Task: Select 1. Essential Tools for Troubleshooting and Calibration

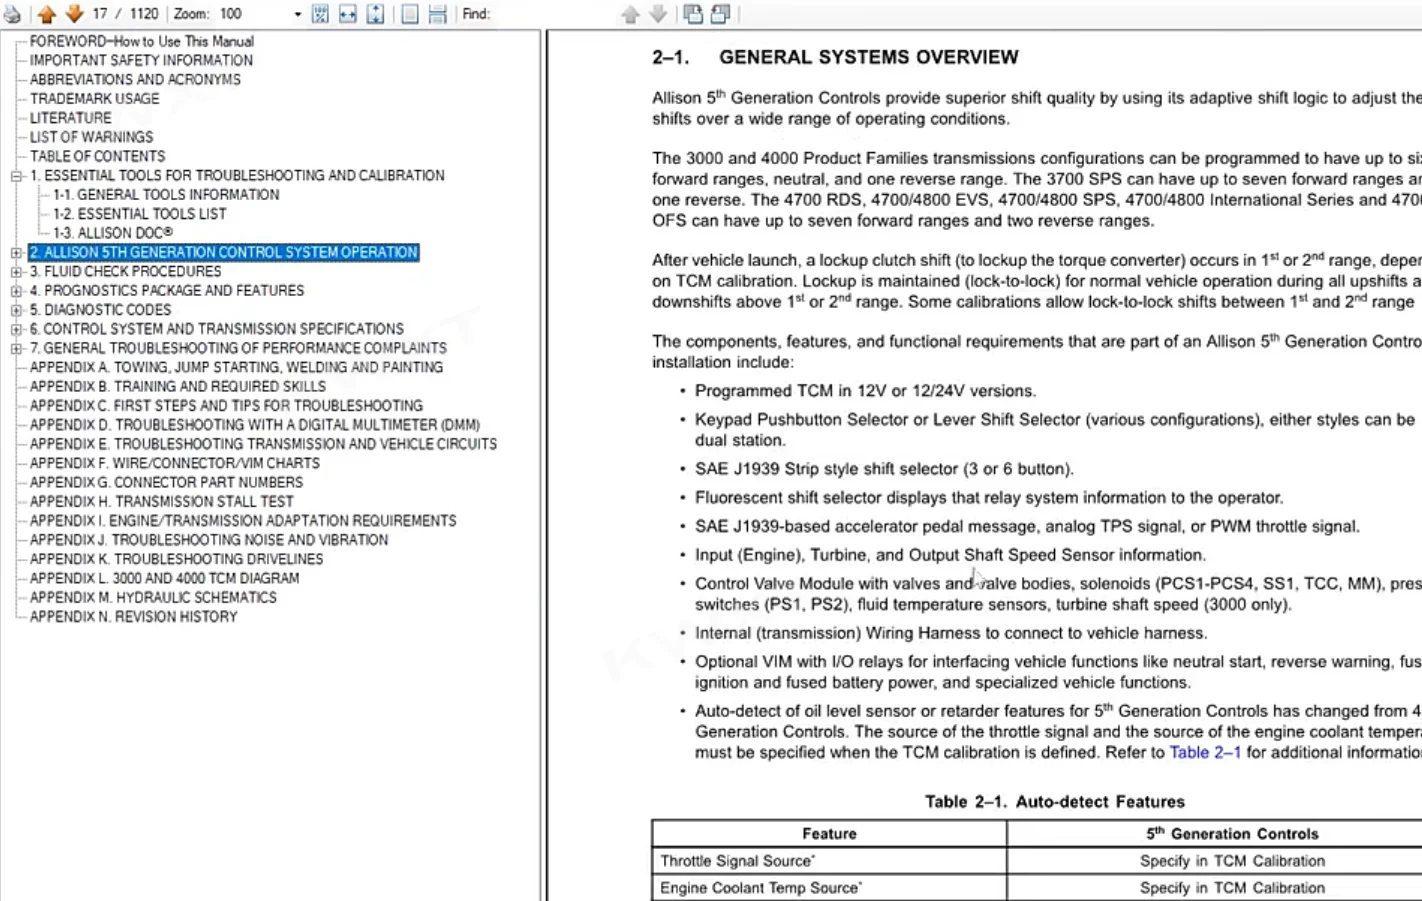Action: (237, 175)
